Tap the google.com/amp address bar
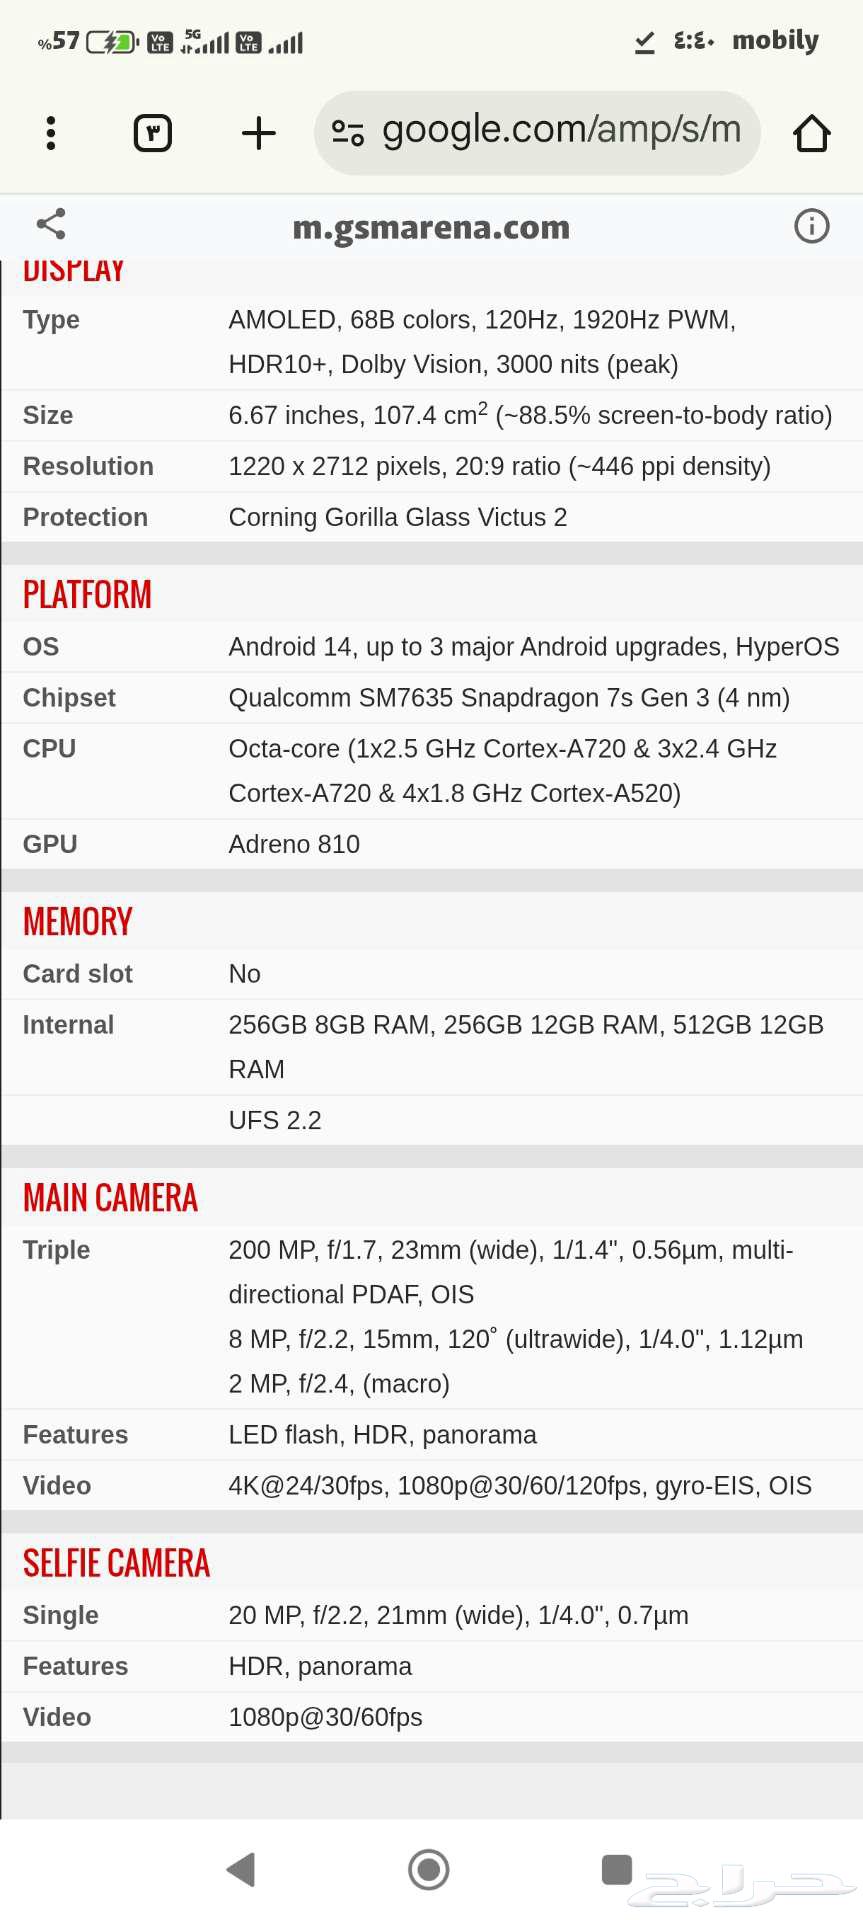This screenshot has height=1920, width=863. [560, 131]
